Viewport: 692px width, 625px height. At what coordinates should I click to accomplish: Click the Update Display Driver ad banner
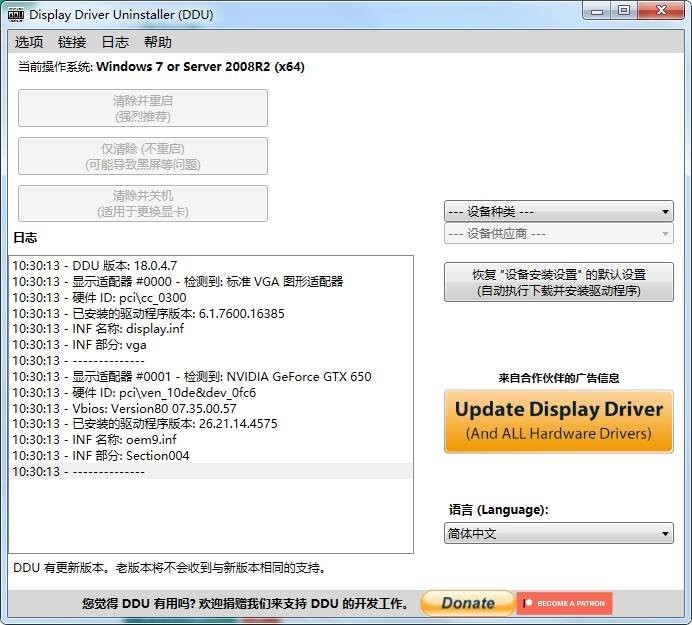coord(558,421)
